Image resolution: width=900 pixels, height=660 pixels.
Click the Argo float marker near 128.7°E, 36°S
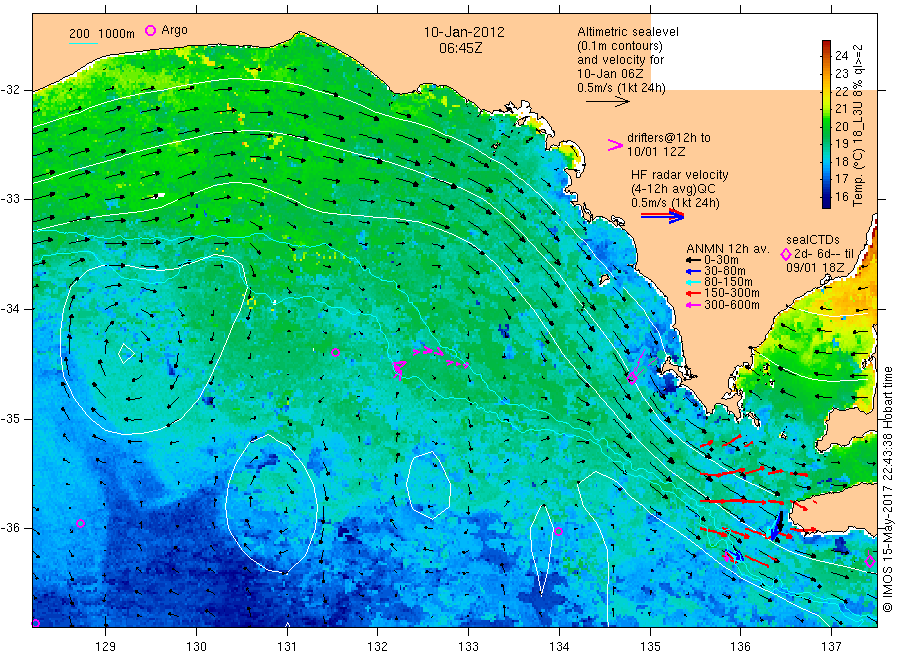click(x=80, y=523)
